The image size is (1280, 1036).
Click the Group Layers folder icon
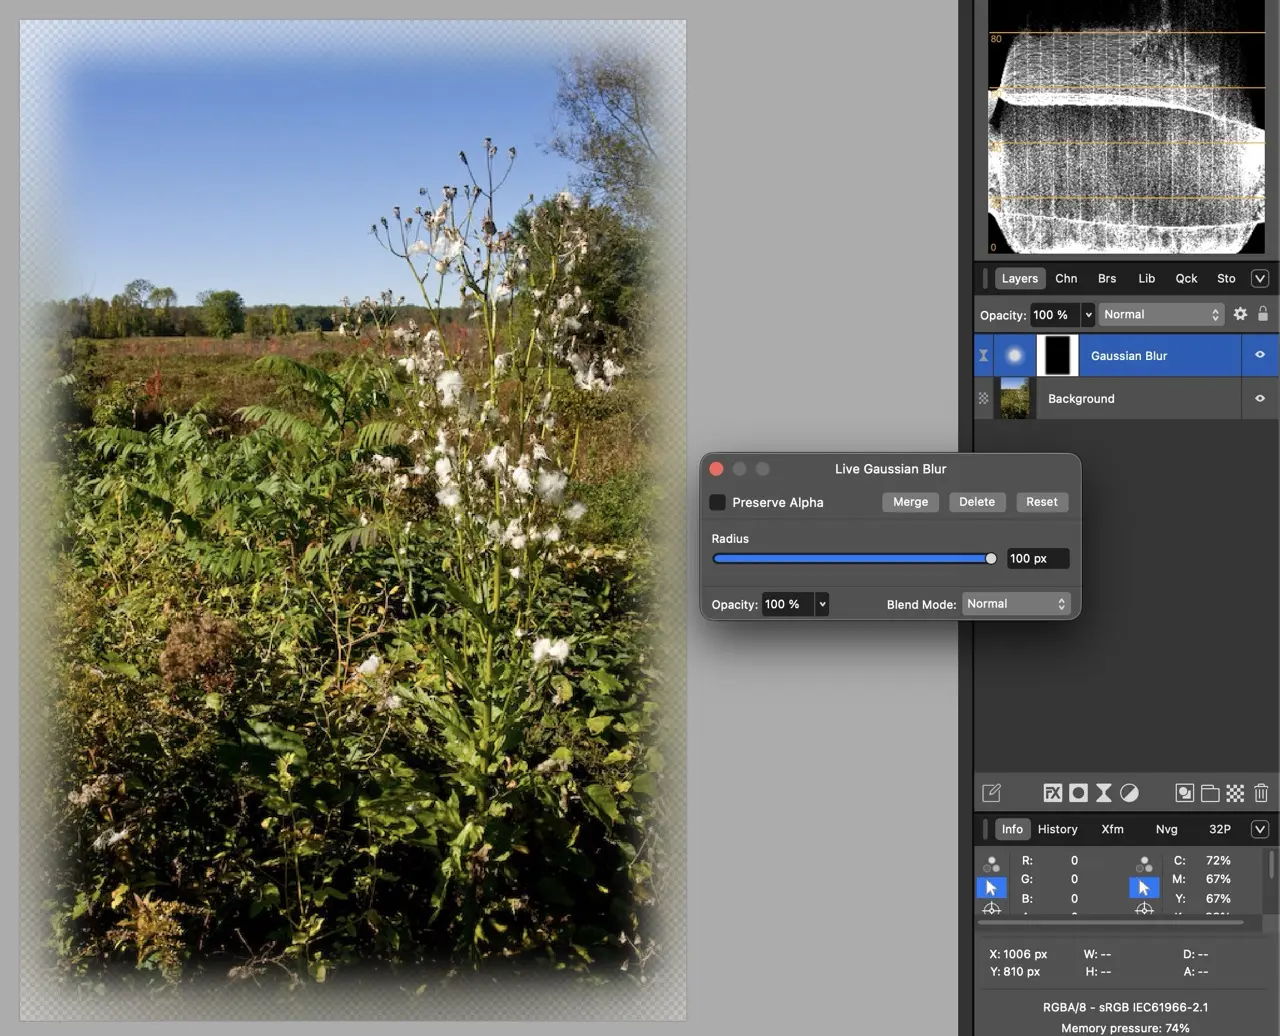coord(1210,793)
